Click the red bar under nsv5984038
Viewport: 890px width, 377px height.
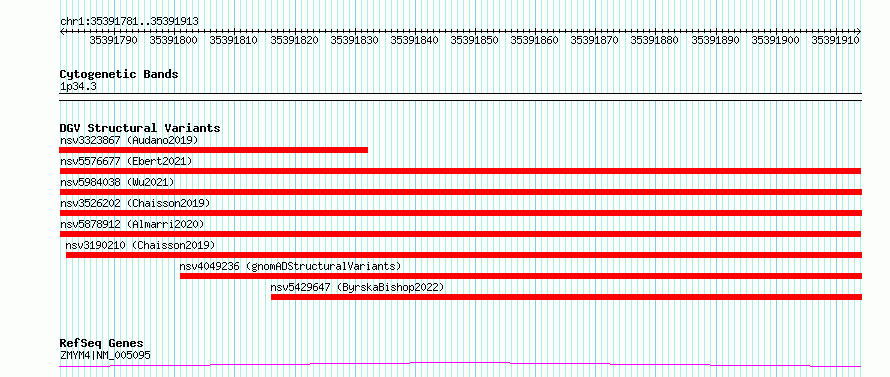pos(460,192)
